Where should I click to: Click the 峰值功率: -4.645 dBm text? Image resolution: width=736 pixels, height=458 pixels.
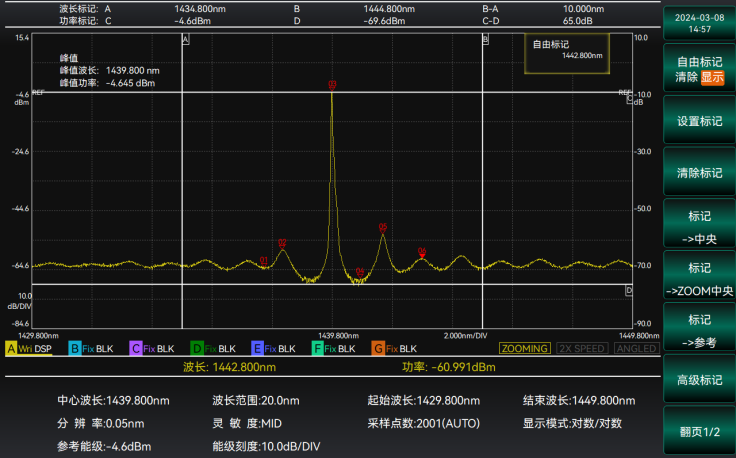tap(107, 84)
